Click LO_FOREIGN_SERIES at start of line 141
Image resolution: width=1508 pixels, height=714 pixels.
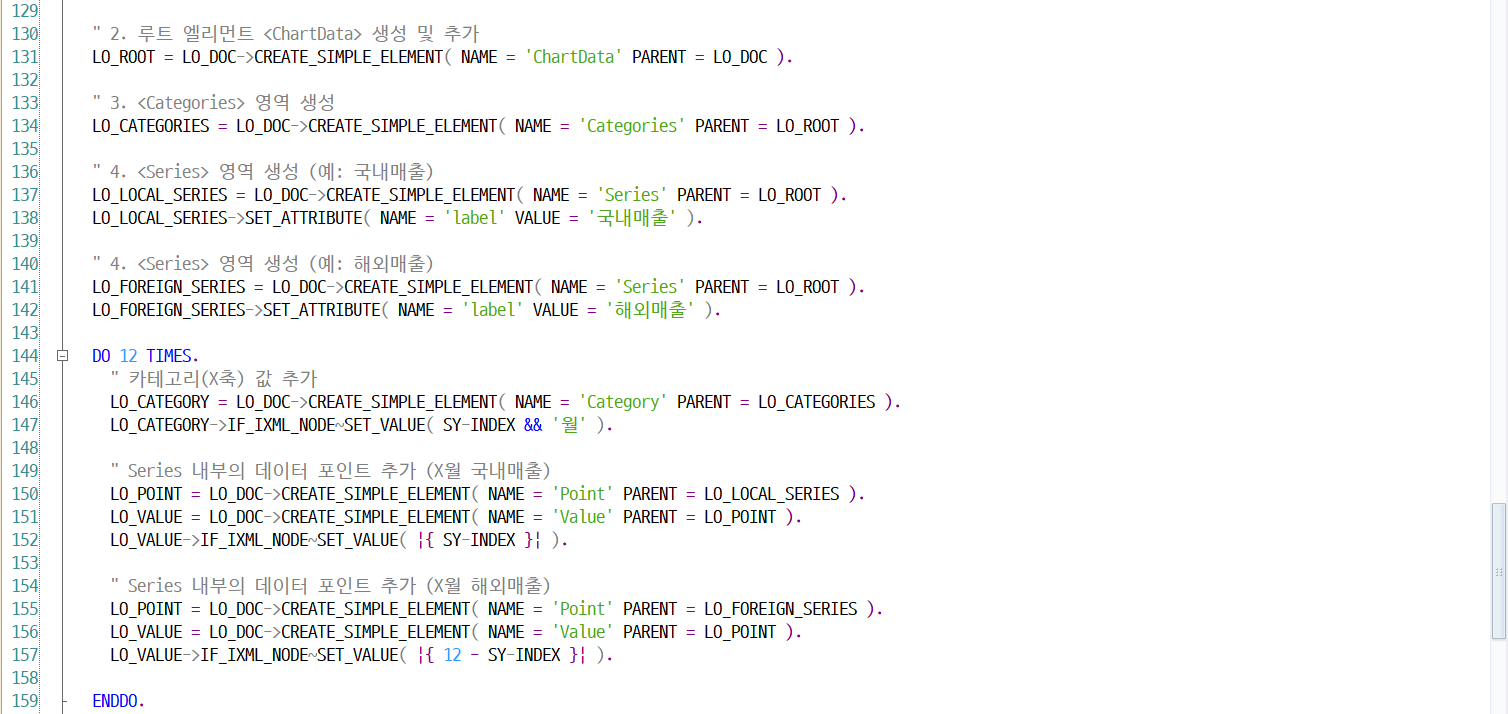click(x=168, y=287)
